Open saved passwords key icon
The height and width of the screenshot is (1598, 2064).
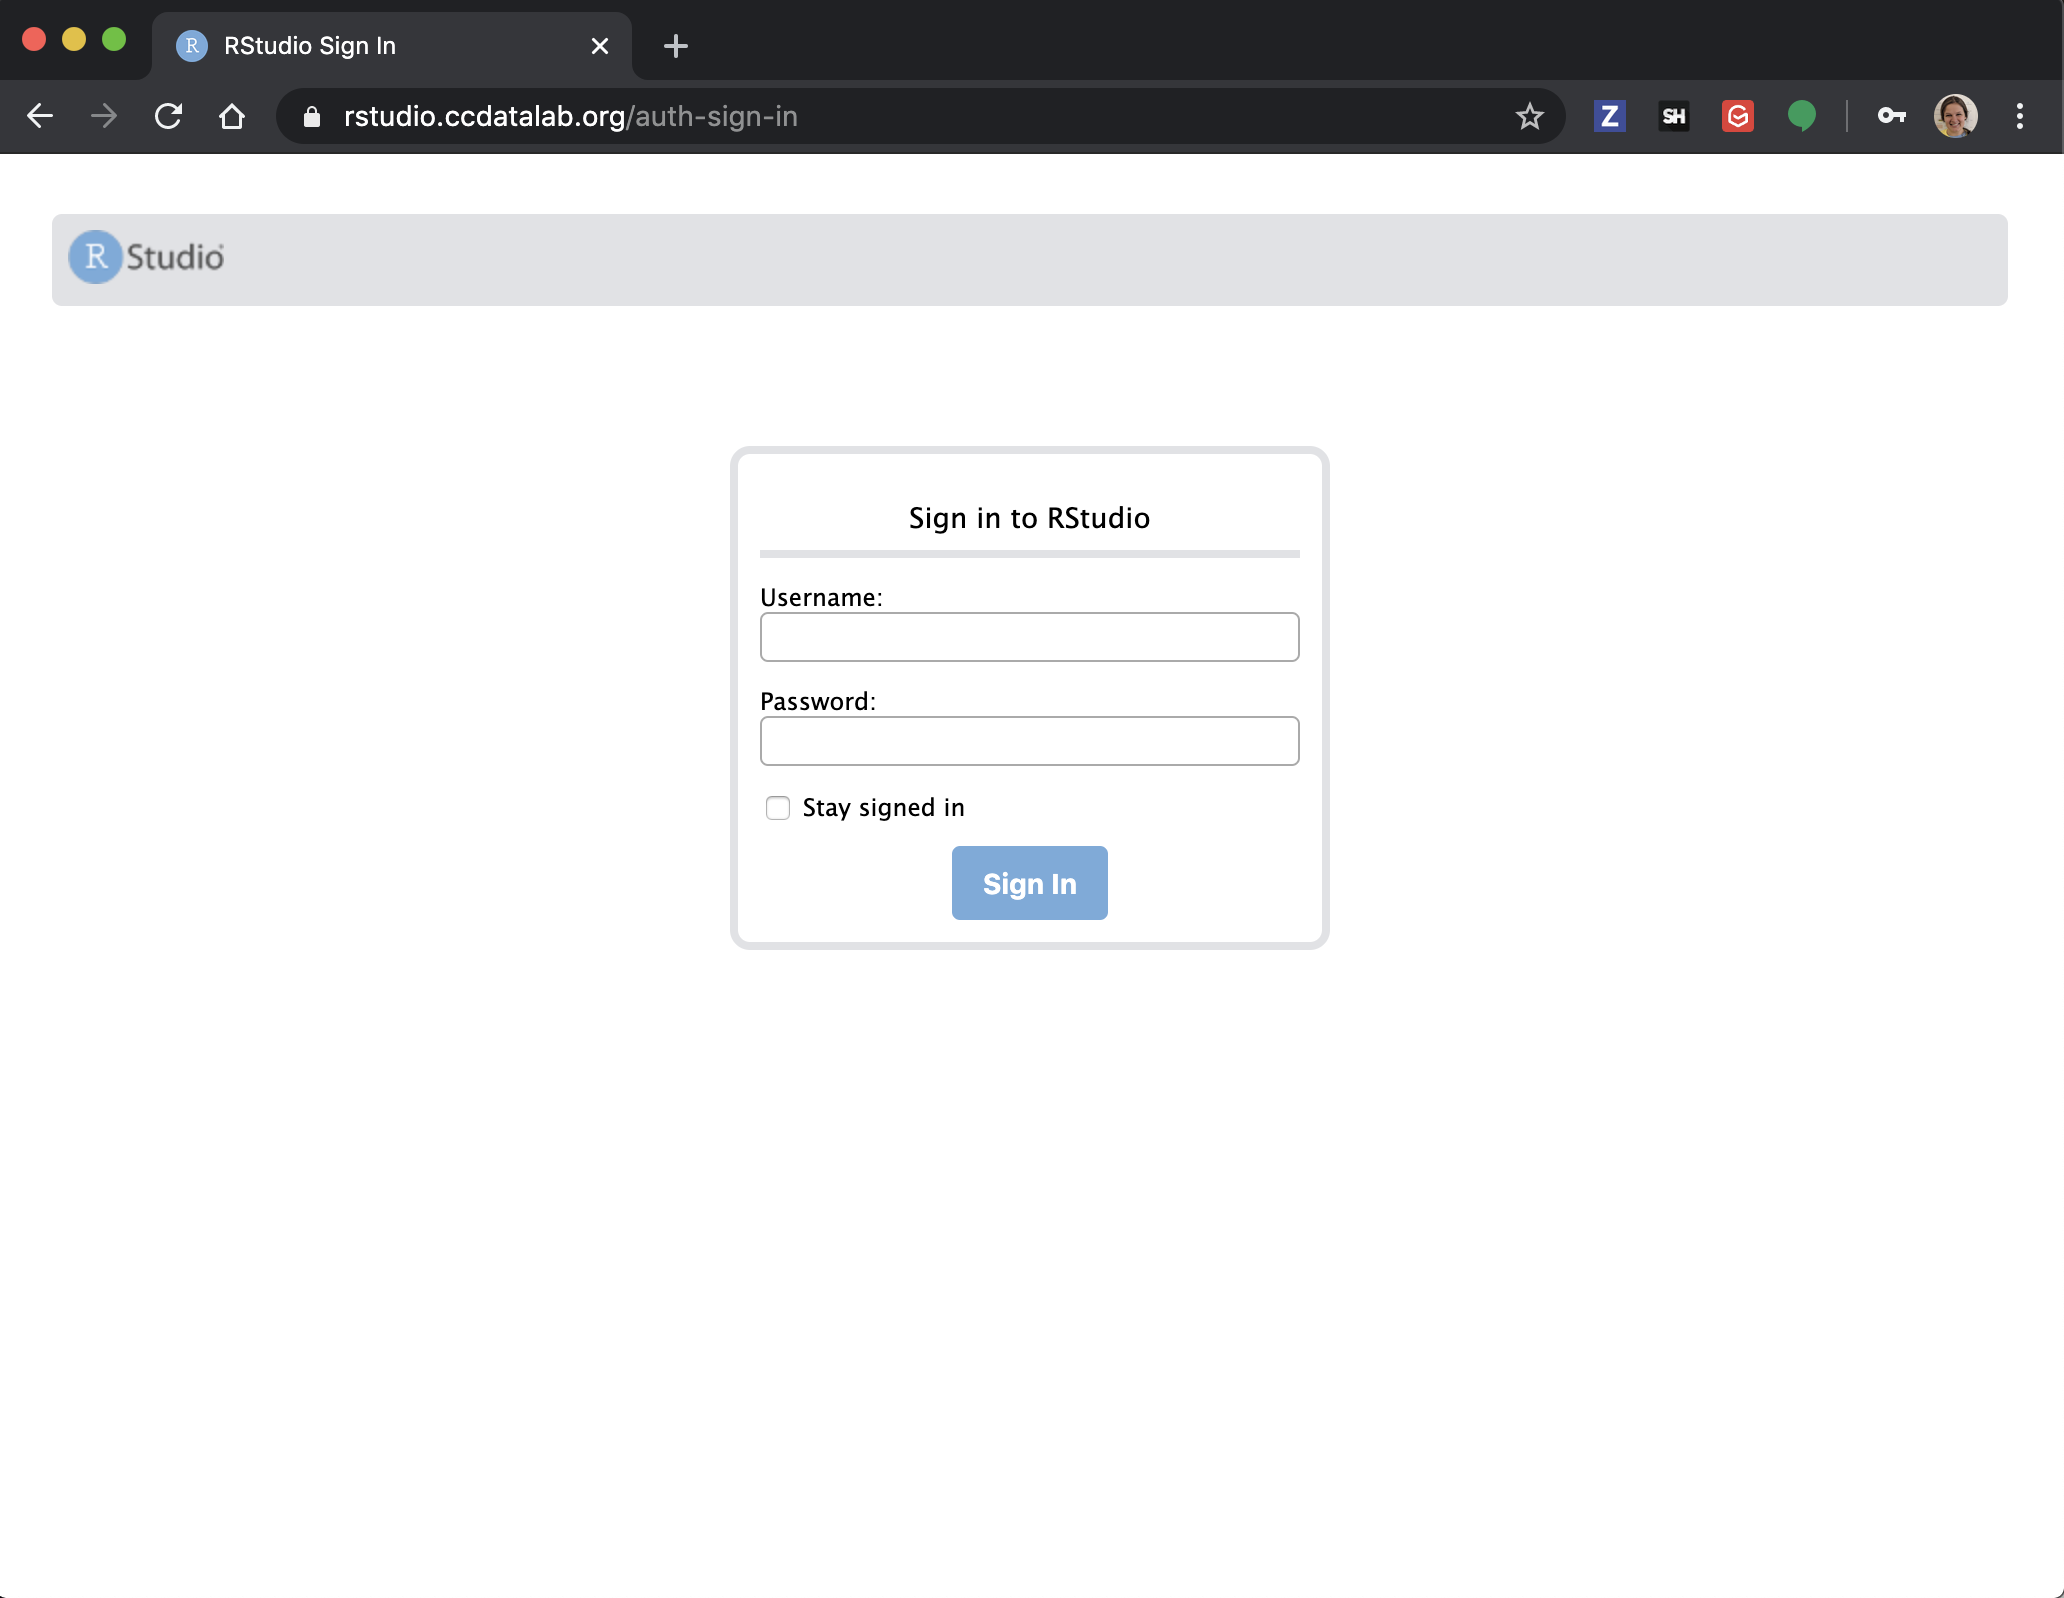[1891, 116]
